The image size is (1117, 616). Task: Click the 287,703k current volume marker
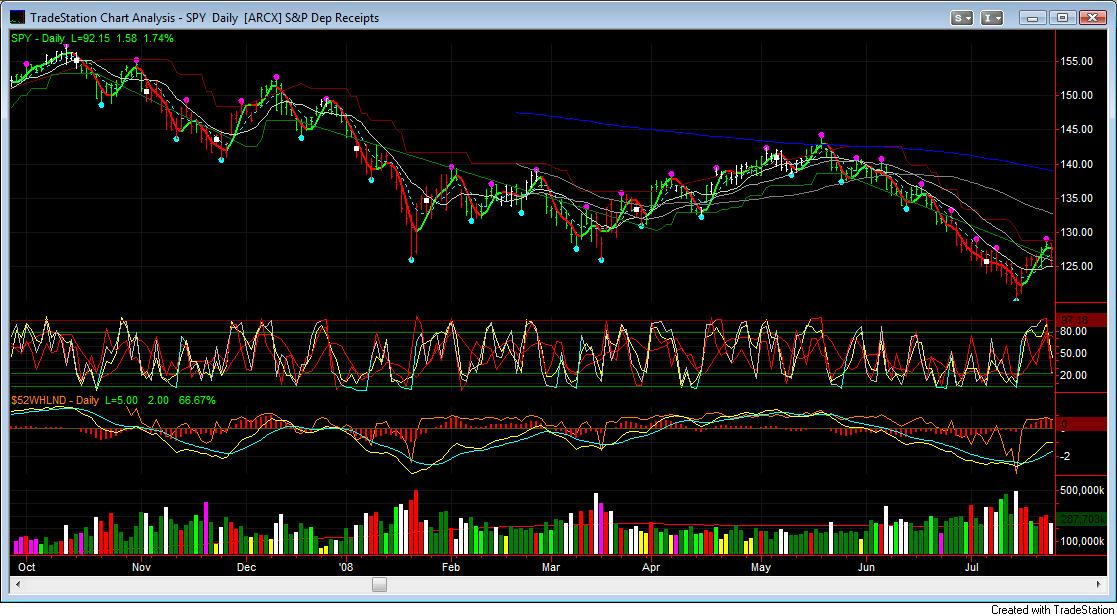tap(1083, 518)
